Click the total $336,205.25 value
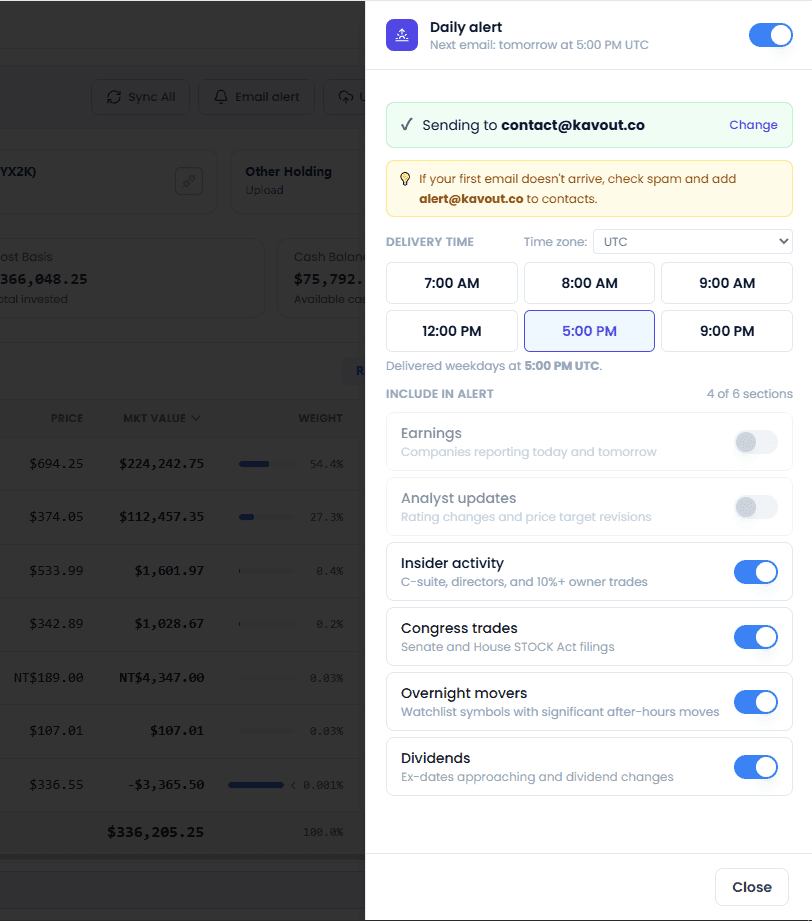This screenshot has height=921, width=812. point(156,832)
